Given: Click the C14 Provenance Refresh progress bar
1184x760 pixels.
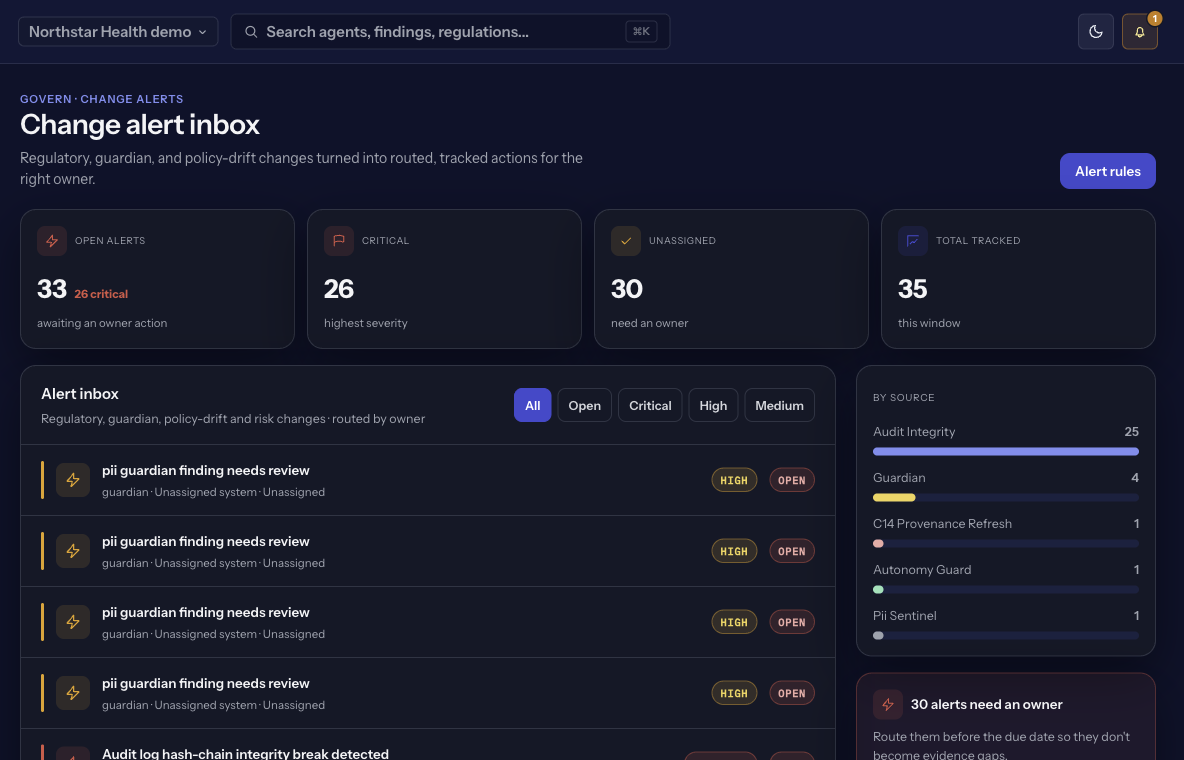Looking at the screenshot, I should (1005, 544).
